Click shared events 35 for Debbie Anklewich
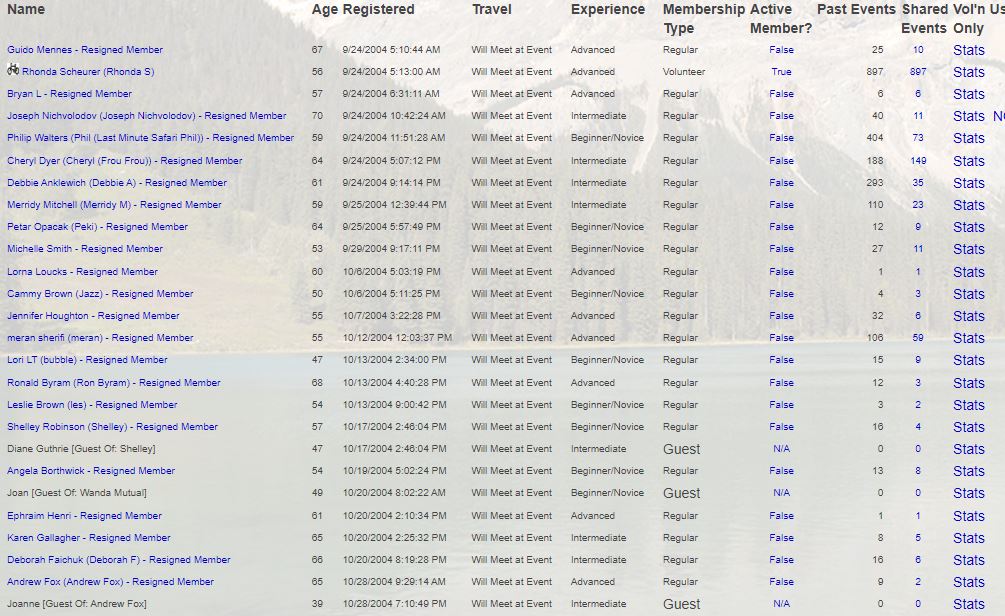Screen dimensions: 1005x616 918,183
